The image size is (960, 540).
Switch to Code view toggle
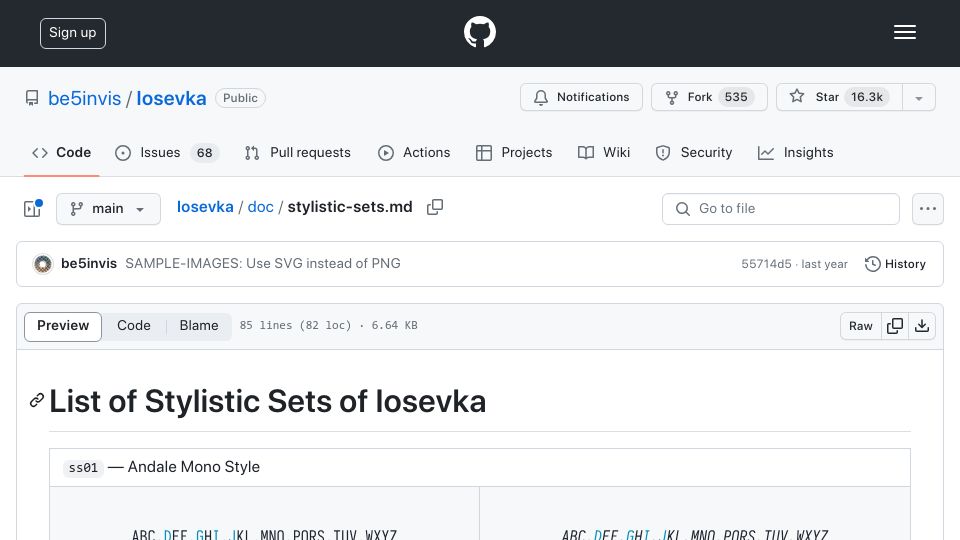click(x=134, y=326)
